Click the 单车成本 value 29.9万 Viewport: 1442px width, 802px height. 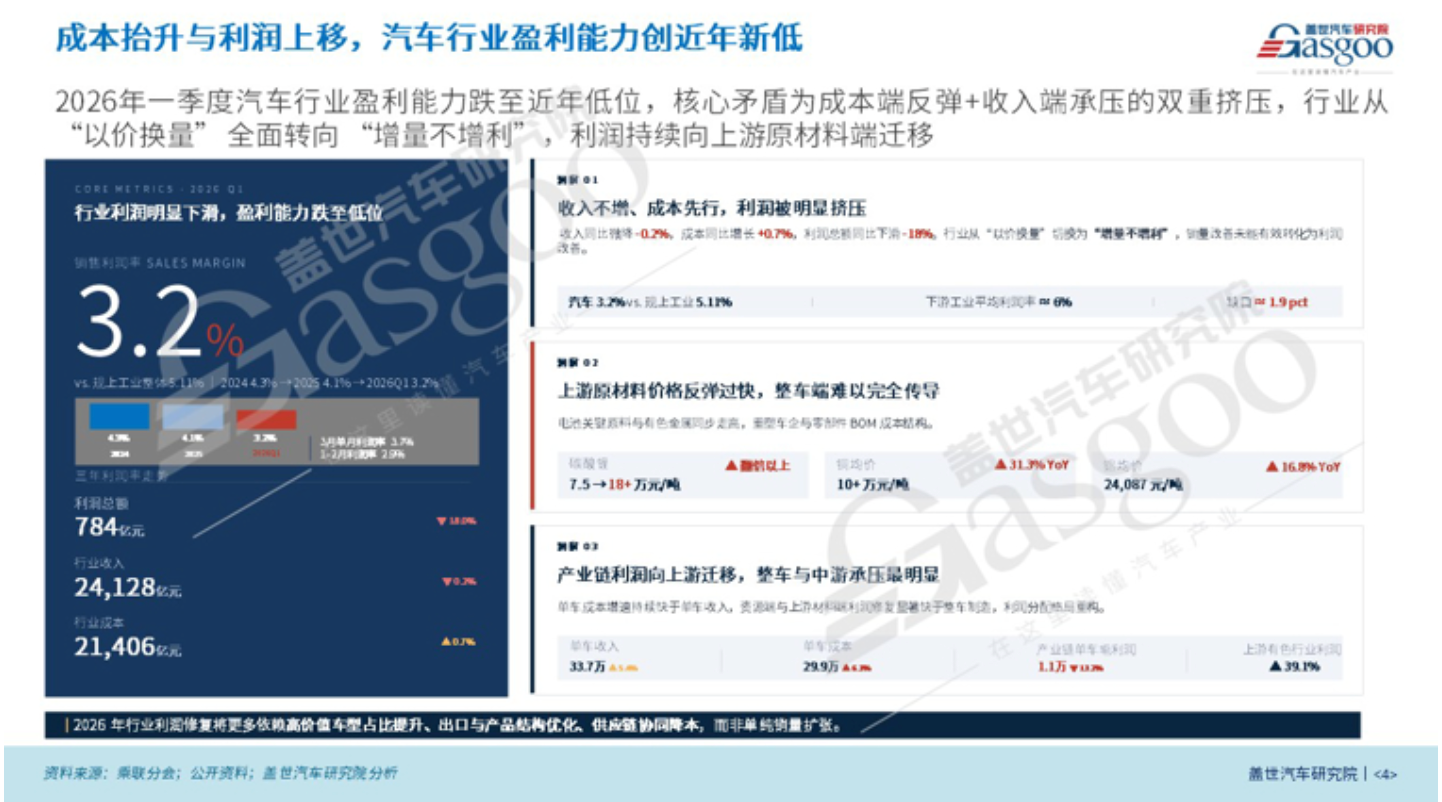[x=820, y=666]
